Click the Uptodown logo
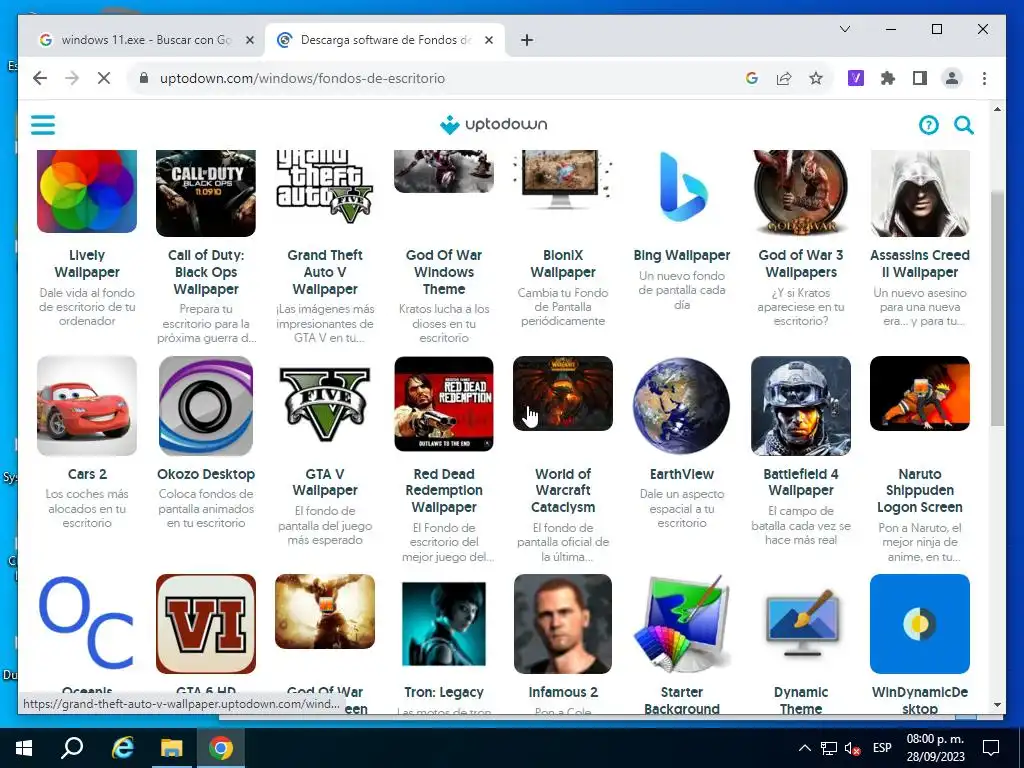1024x768 pixels. [x=494, y=124]
